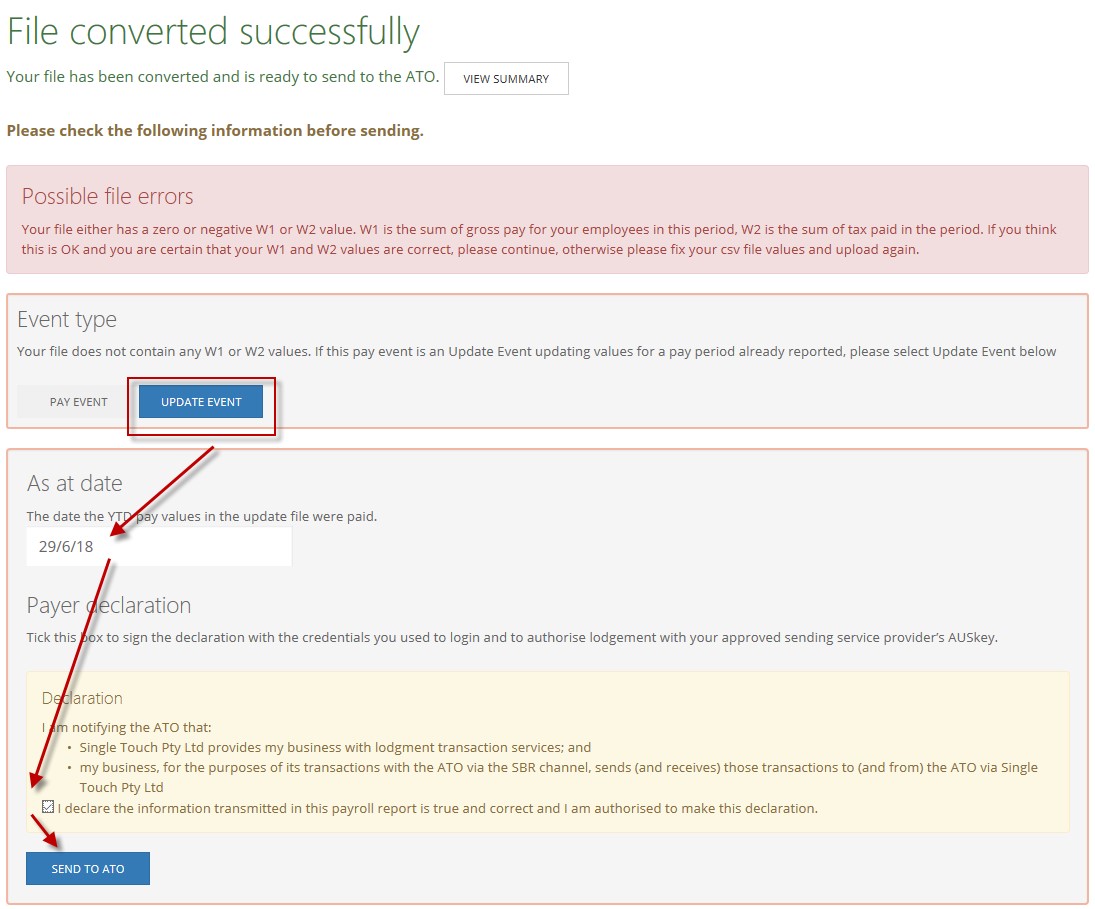Viewport: 1095px width, 909px height.
Task: Click the 'date the YTD pay values' hint text
Action: (202, 516)
